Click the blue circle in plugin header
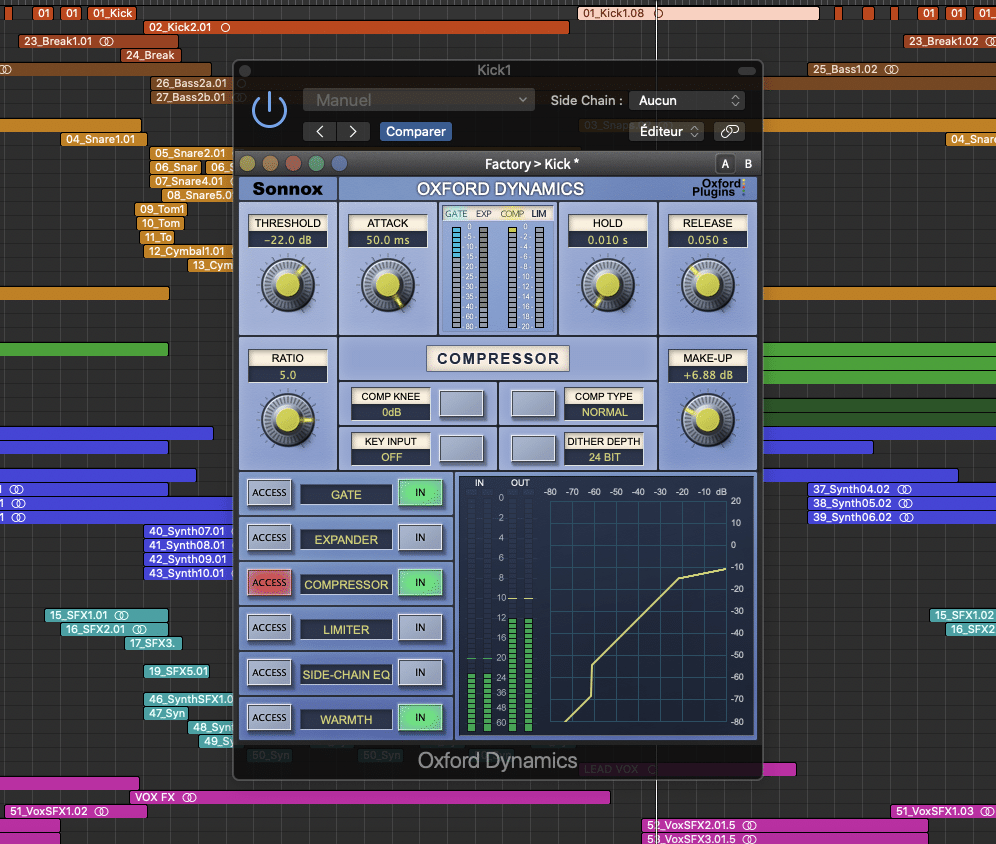Viewport: 996px width, 844px height. pyautogui.click(x=339, y=163)
